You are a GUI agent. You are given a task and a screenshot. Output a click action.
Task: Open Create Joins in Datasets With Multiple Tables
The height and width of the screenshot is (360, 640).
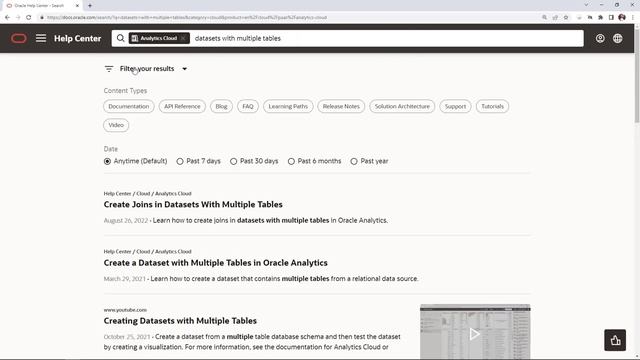point(193,204)
